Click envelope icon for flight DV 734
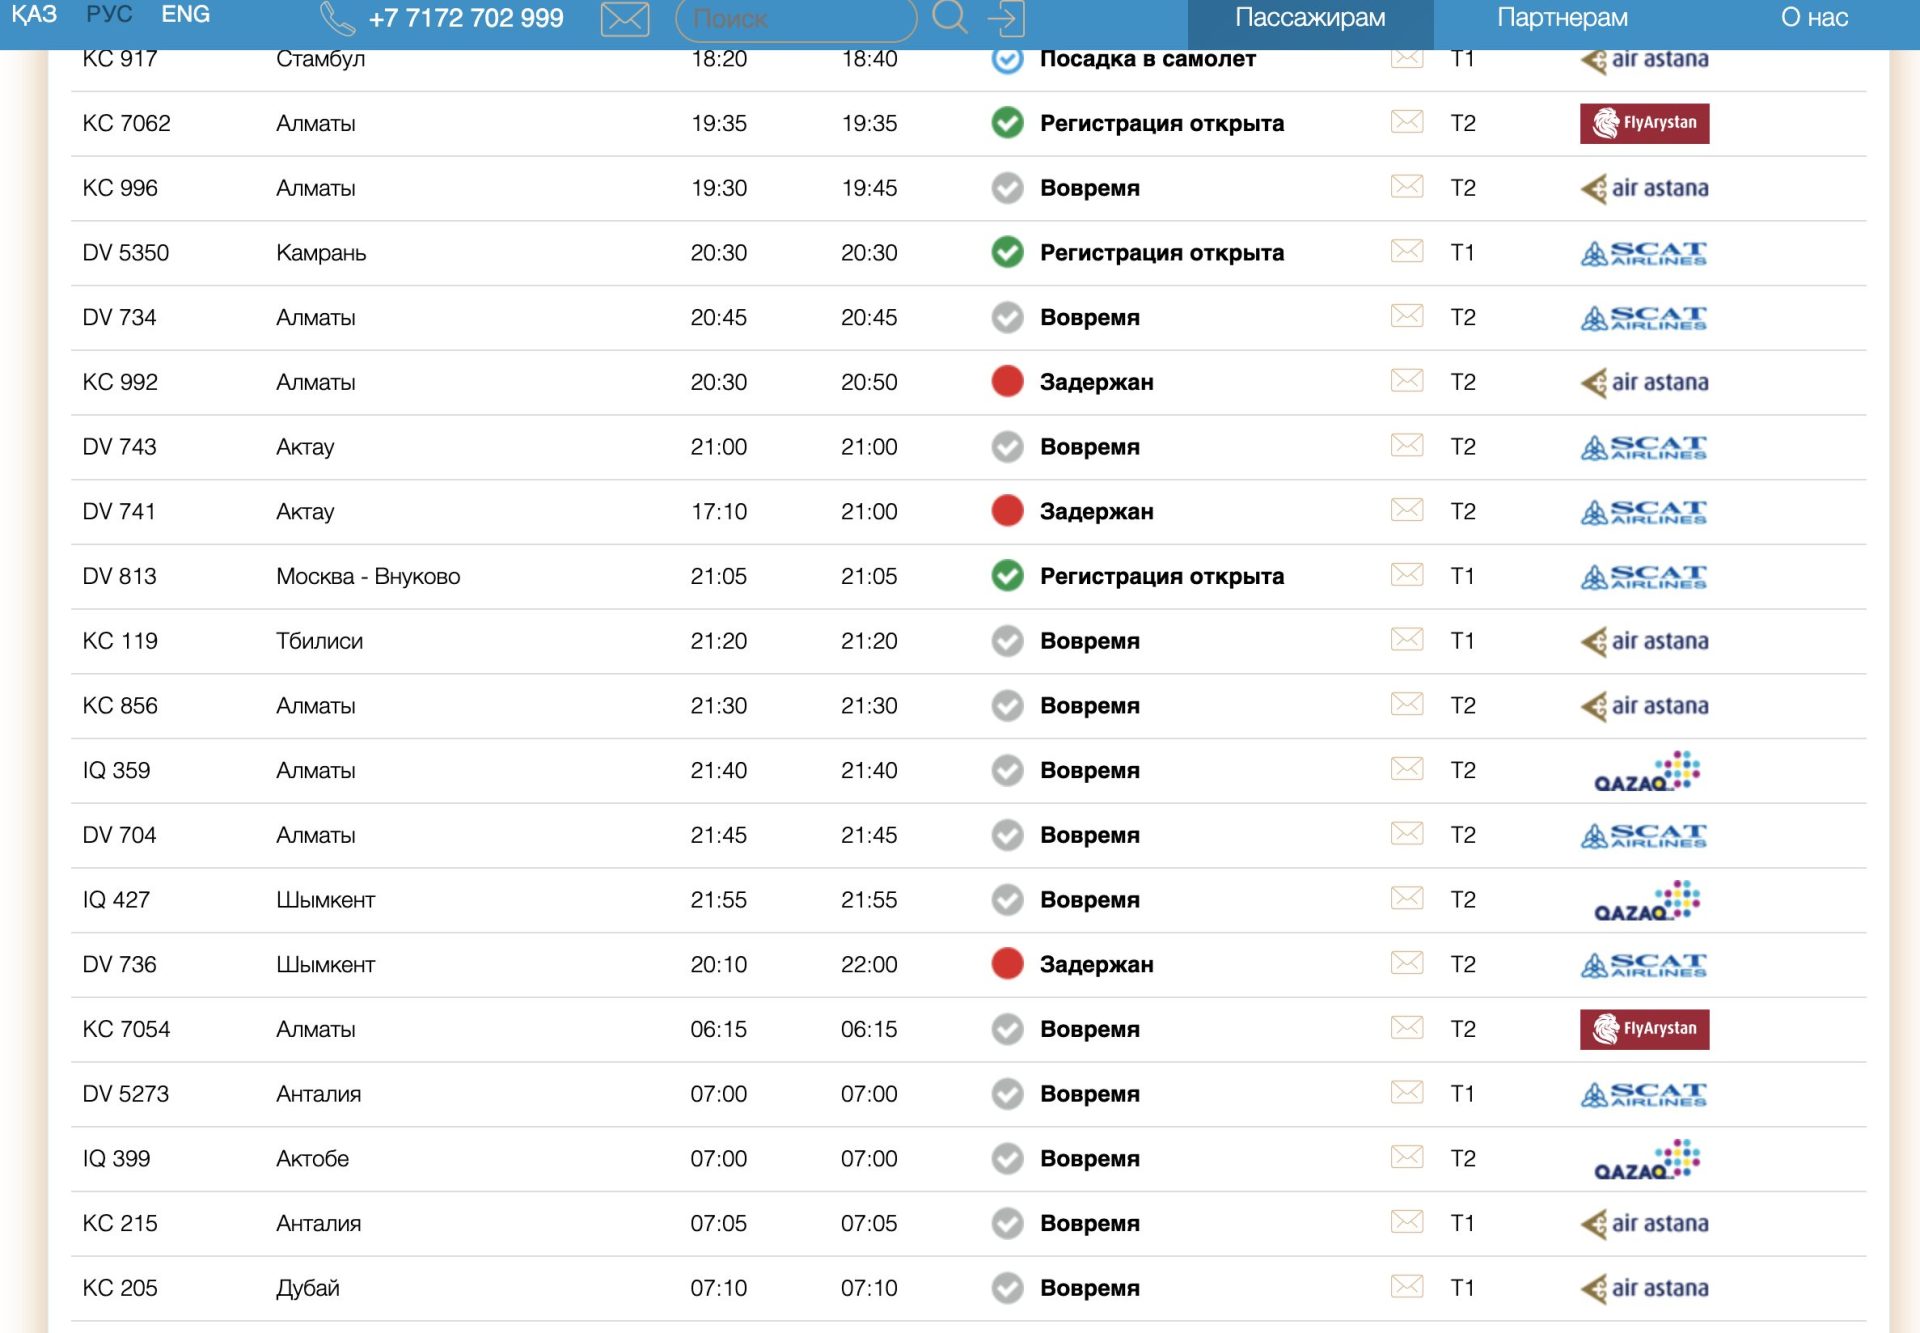1920x1333 pixels. click(x=1407, y=316)
